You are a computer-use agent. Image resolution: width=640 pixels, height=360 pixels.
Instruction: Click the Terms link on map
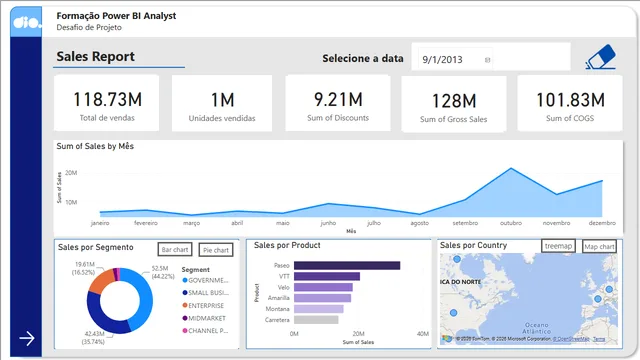598,339
